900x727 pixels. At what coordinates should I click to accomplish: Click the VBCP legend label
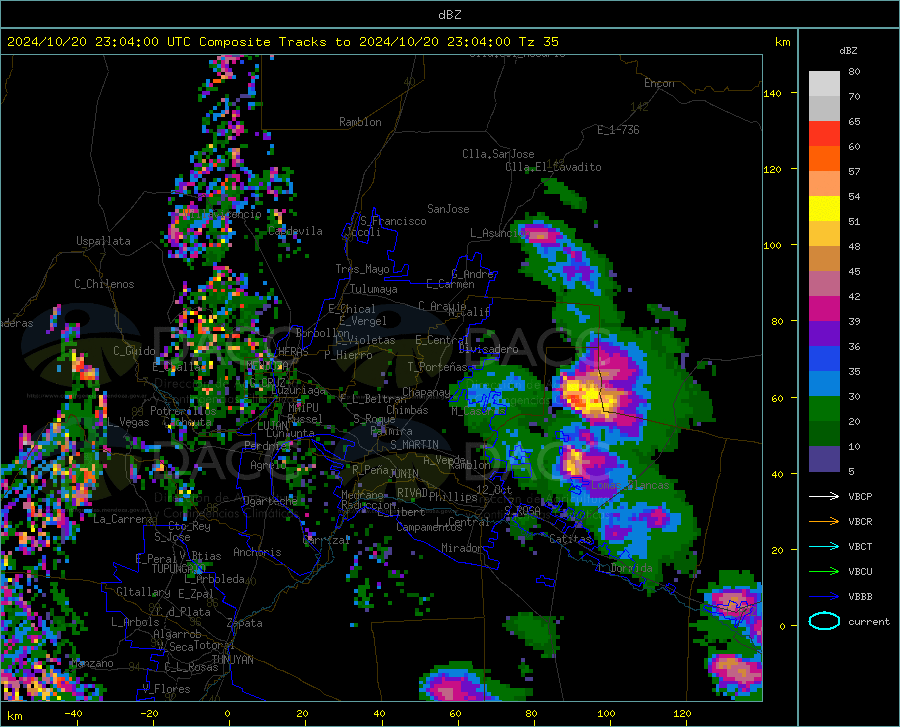click(x=860, y=497)
